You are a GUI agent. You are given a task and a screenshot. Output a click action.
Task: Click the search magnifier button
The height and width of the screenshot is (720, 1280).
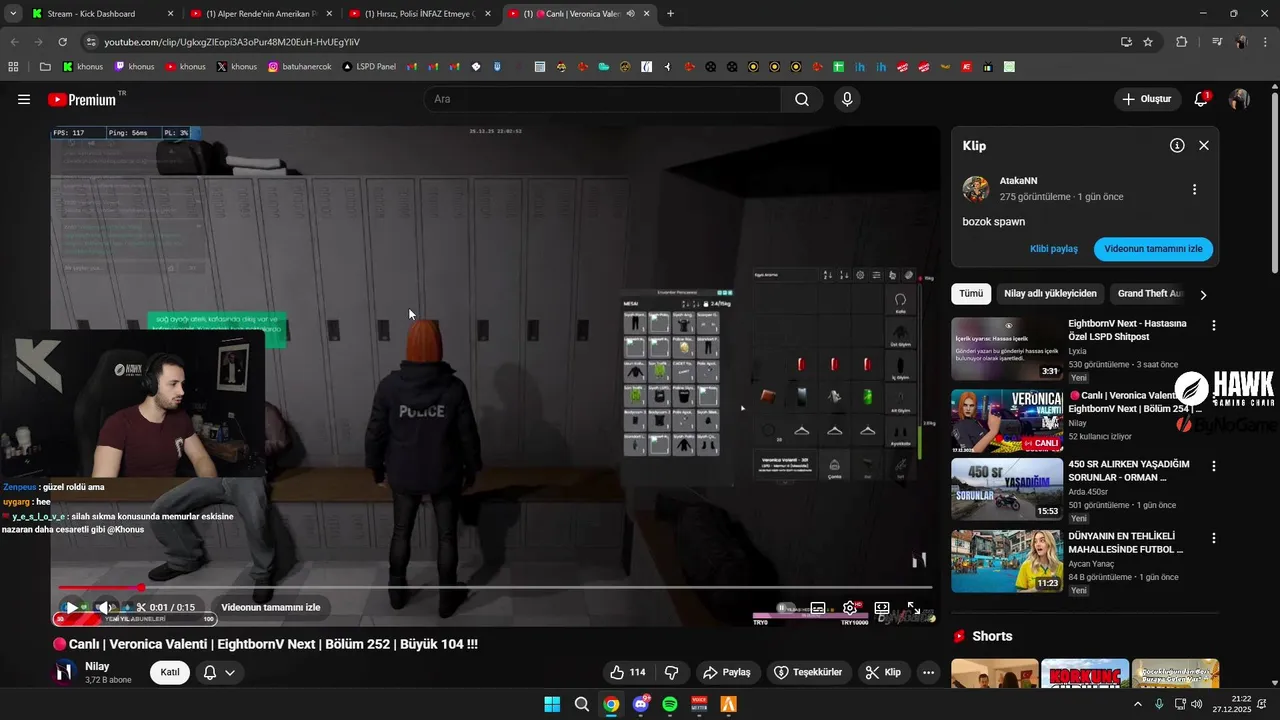[x=802, y=99]
